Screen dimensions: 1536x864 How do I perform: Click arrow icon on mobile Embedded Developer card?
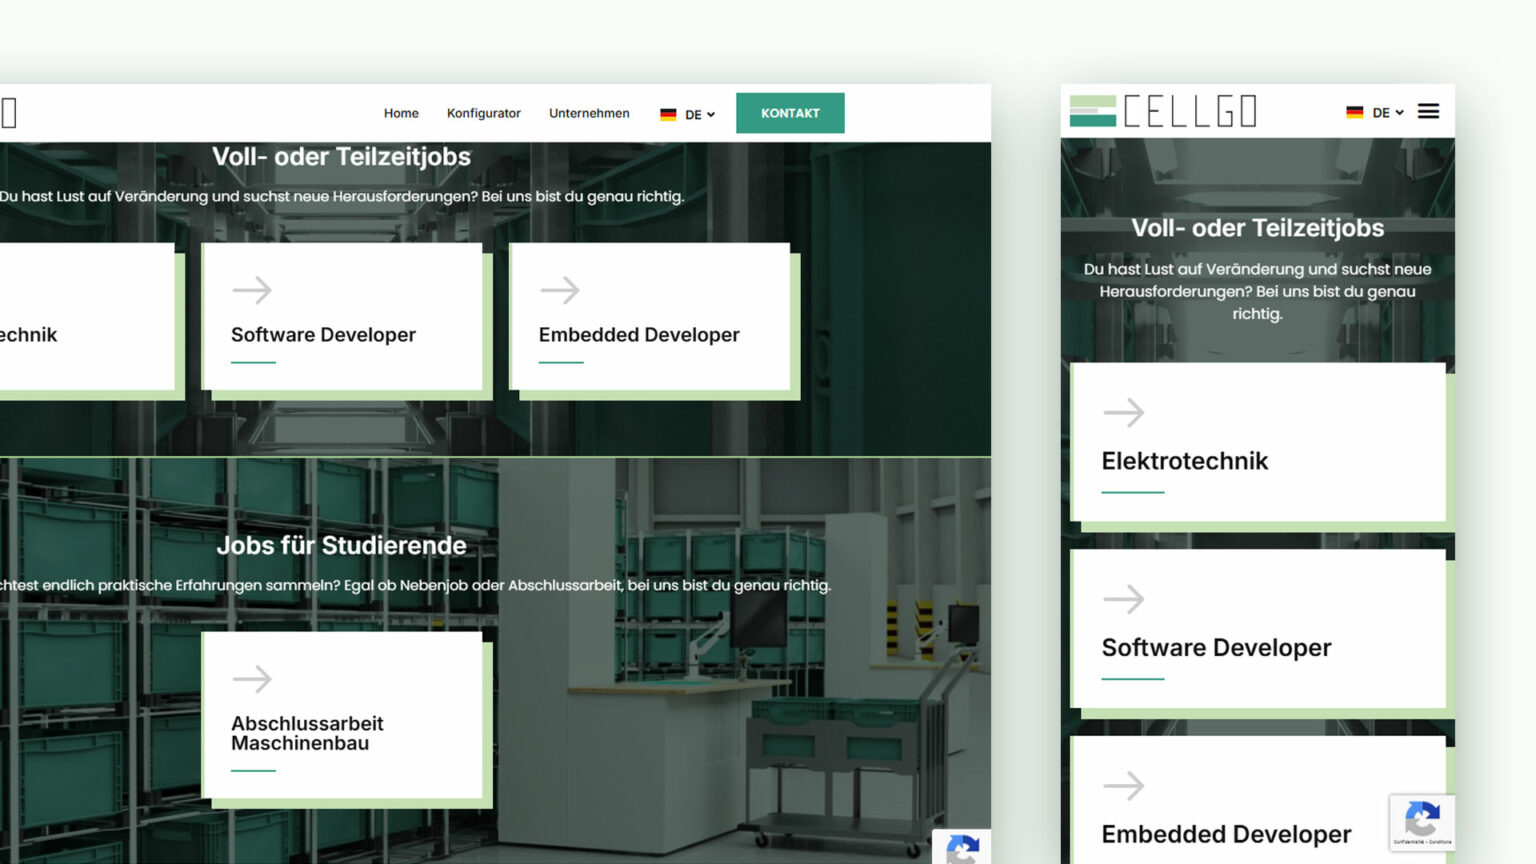tap(1123, 786)
